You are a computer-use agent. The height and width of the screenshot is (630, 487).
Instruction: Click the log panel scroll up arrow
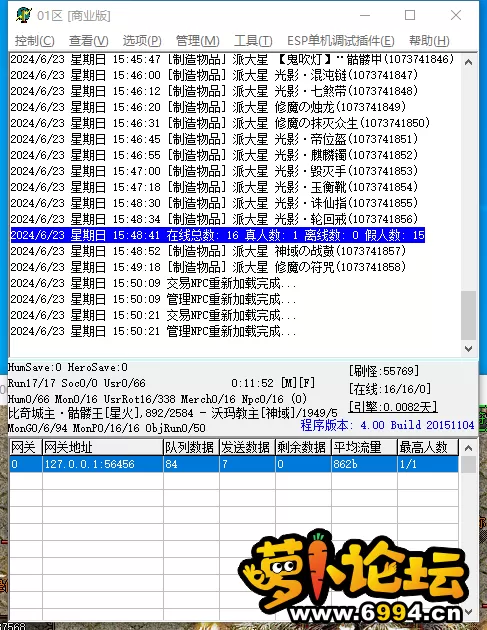point(468,62)
